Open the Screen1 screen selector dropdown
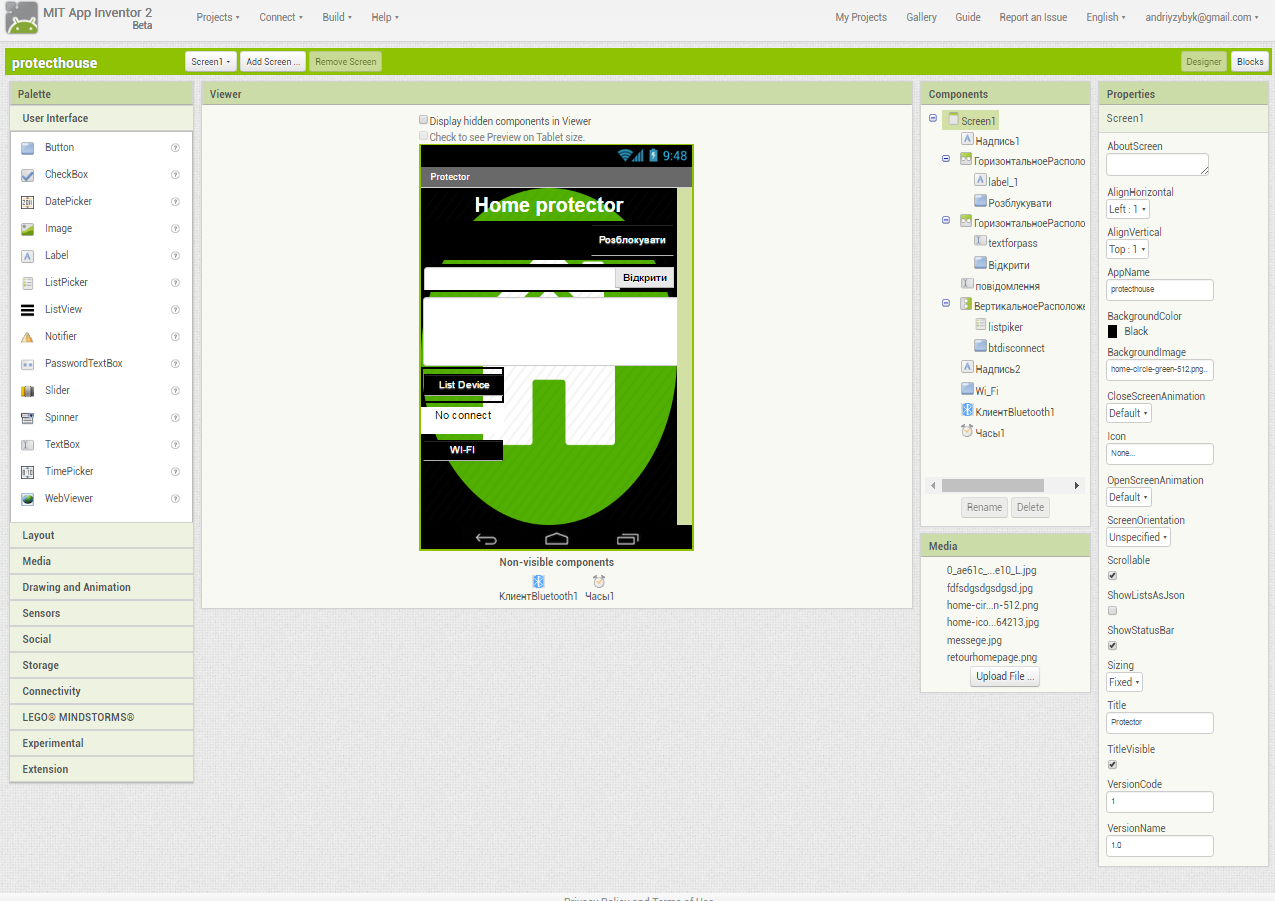Image resolution: width=1275 pixels, height=901 pixels. click(x=211, y=62)
